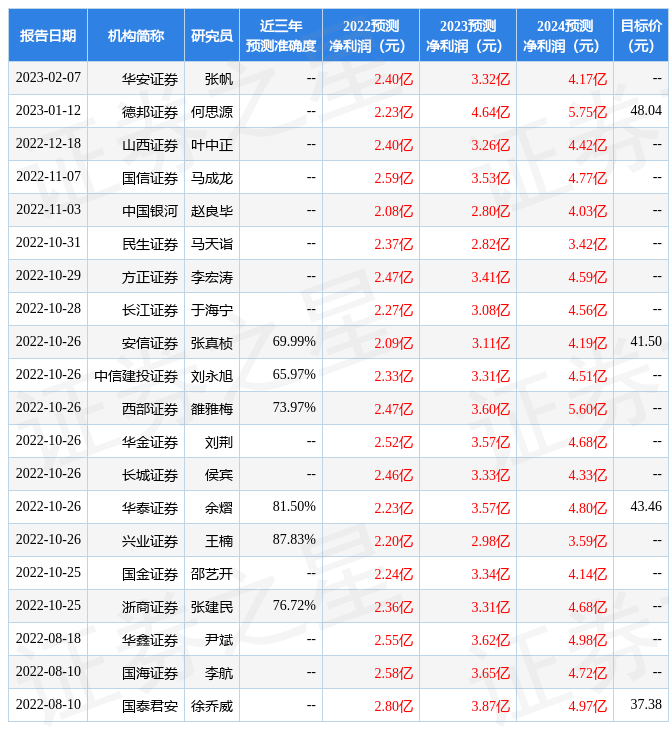Click researcher name 于海宁

(x=212, y=310)
